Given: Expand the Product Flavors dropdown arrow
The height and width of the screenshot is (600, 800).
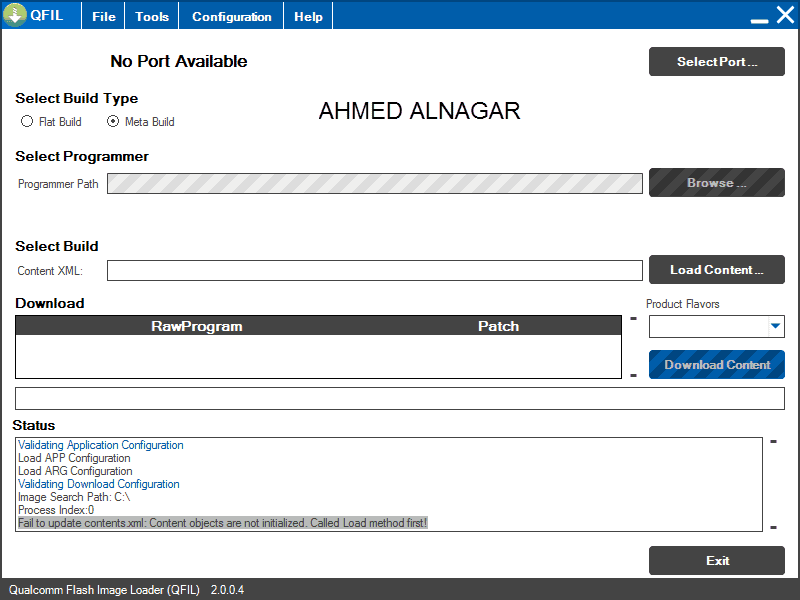Looking at the screenshot, I should 776,326.
